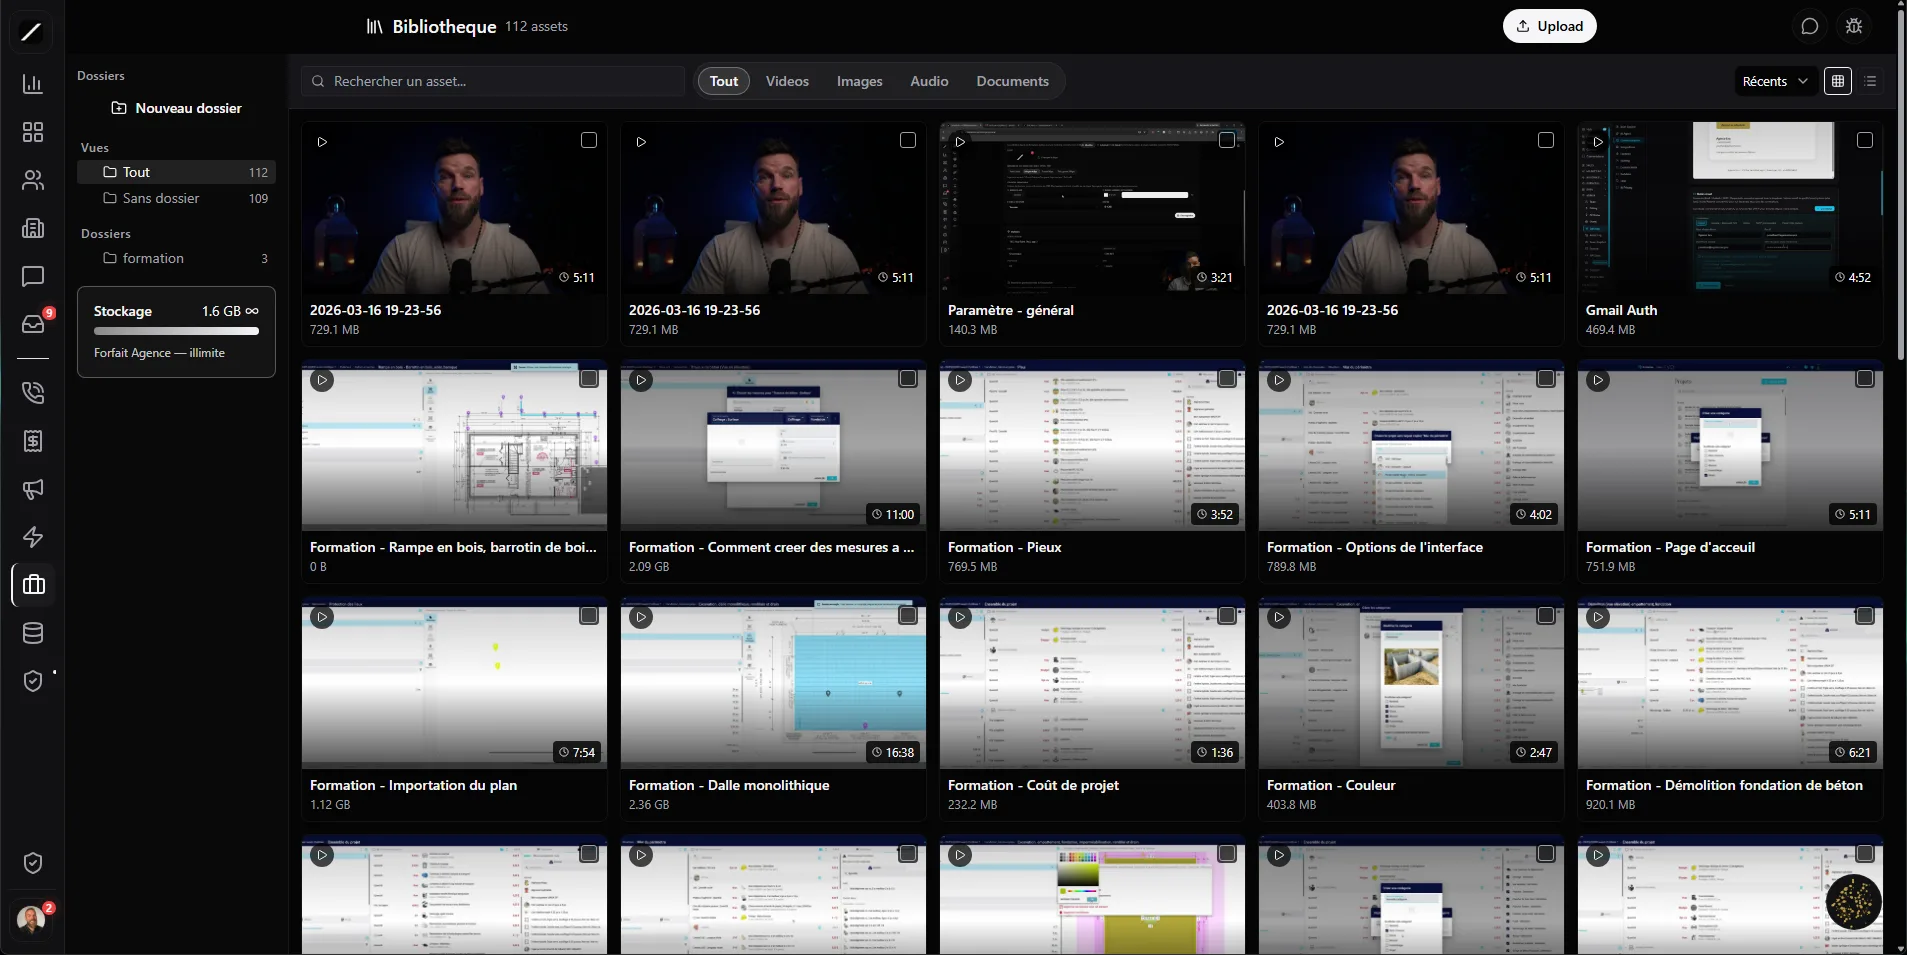
Task: Click the bug report icon in header
Action: 1854,26
